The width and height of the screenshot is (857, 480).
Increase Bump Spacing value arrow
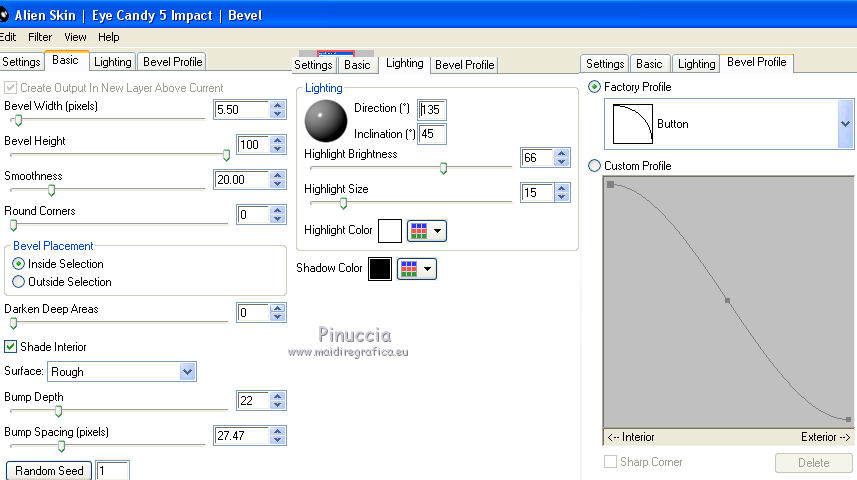pyautogui.click(x=278, y=431)
